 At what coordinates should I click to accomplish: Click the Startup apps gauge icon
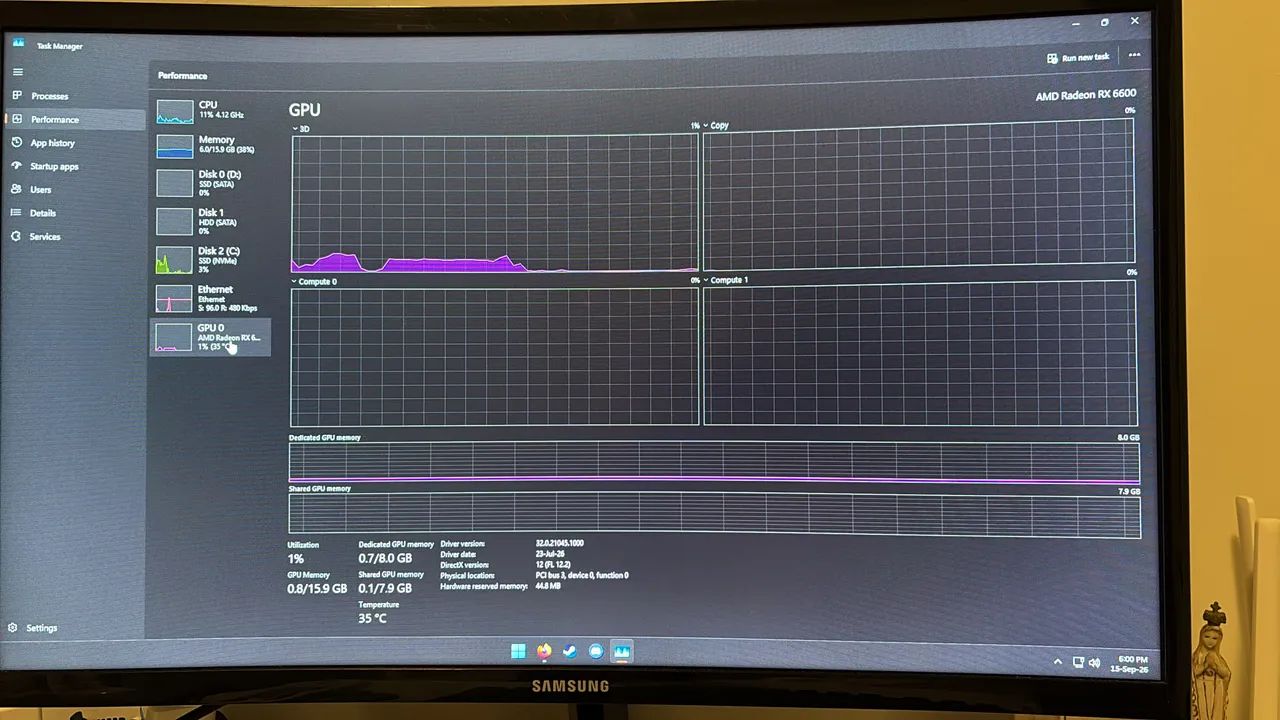[16, 166]
